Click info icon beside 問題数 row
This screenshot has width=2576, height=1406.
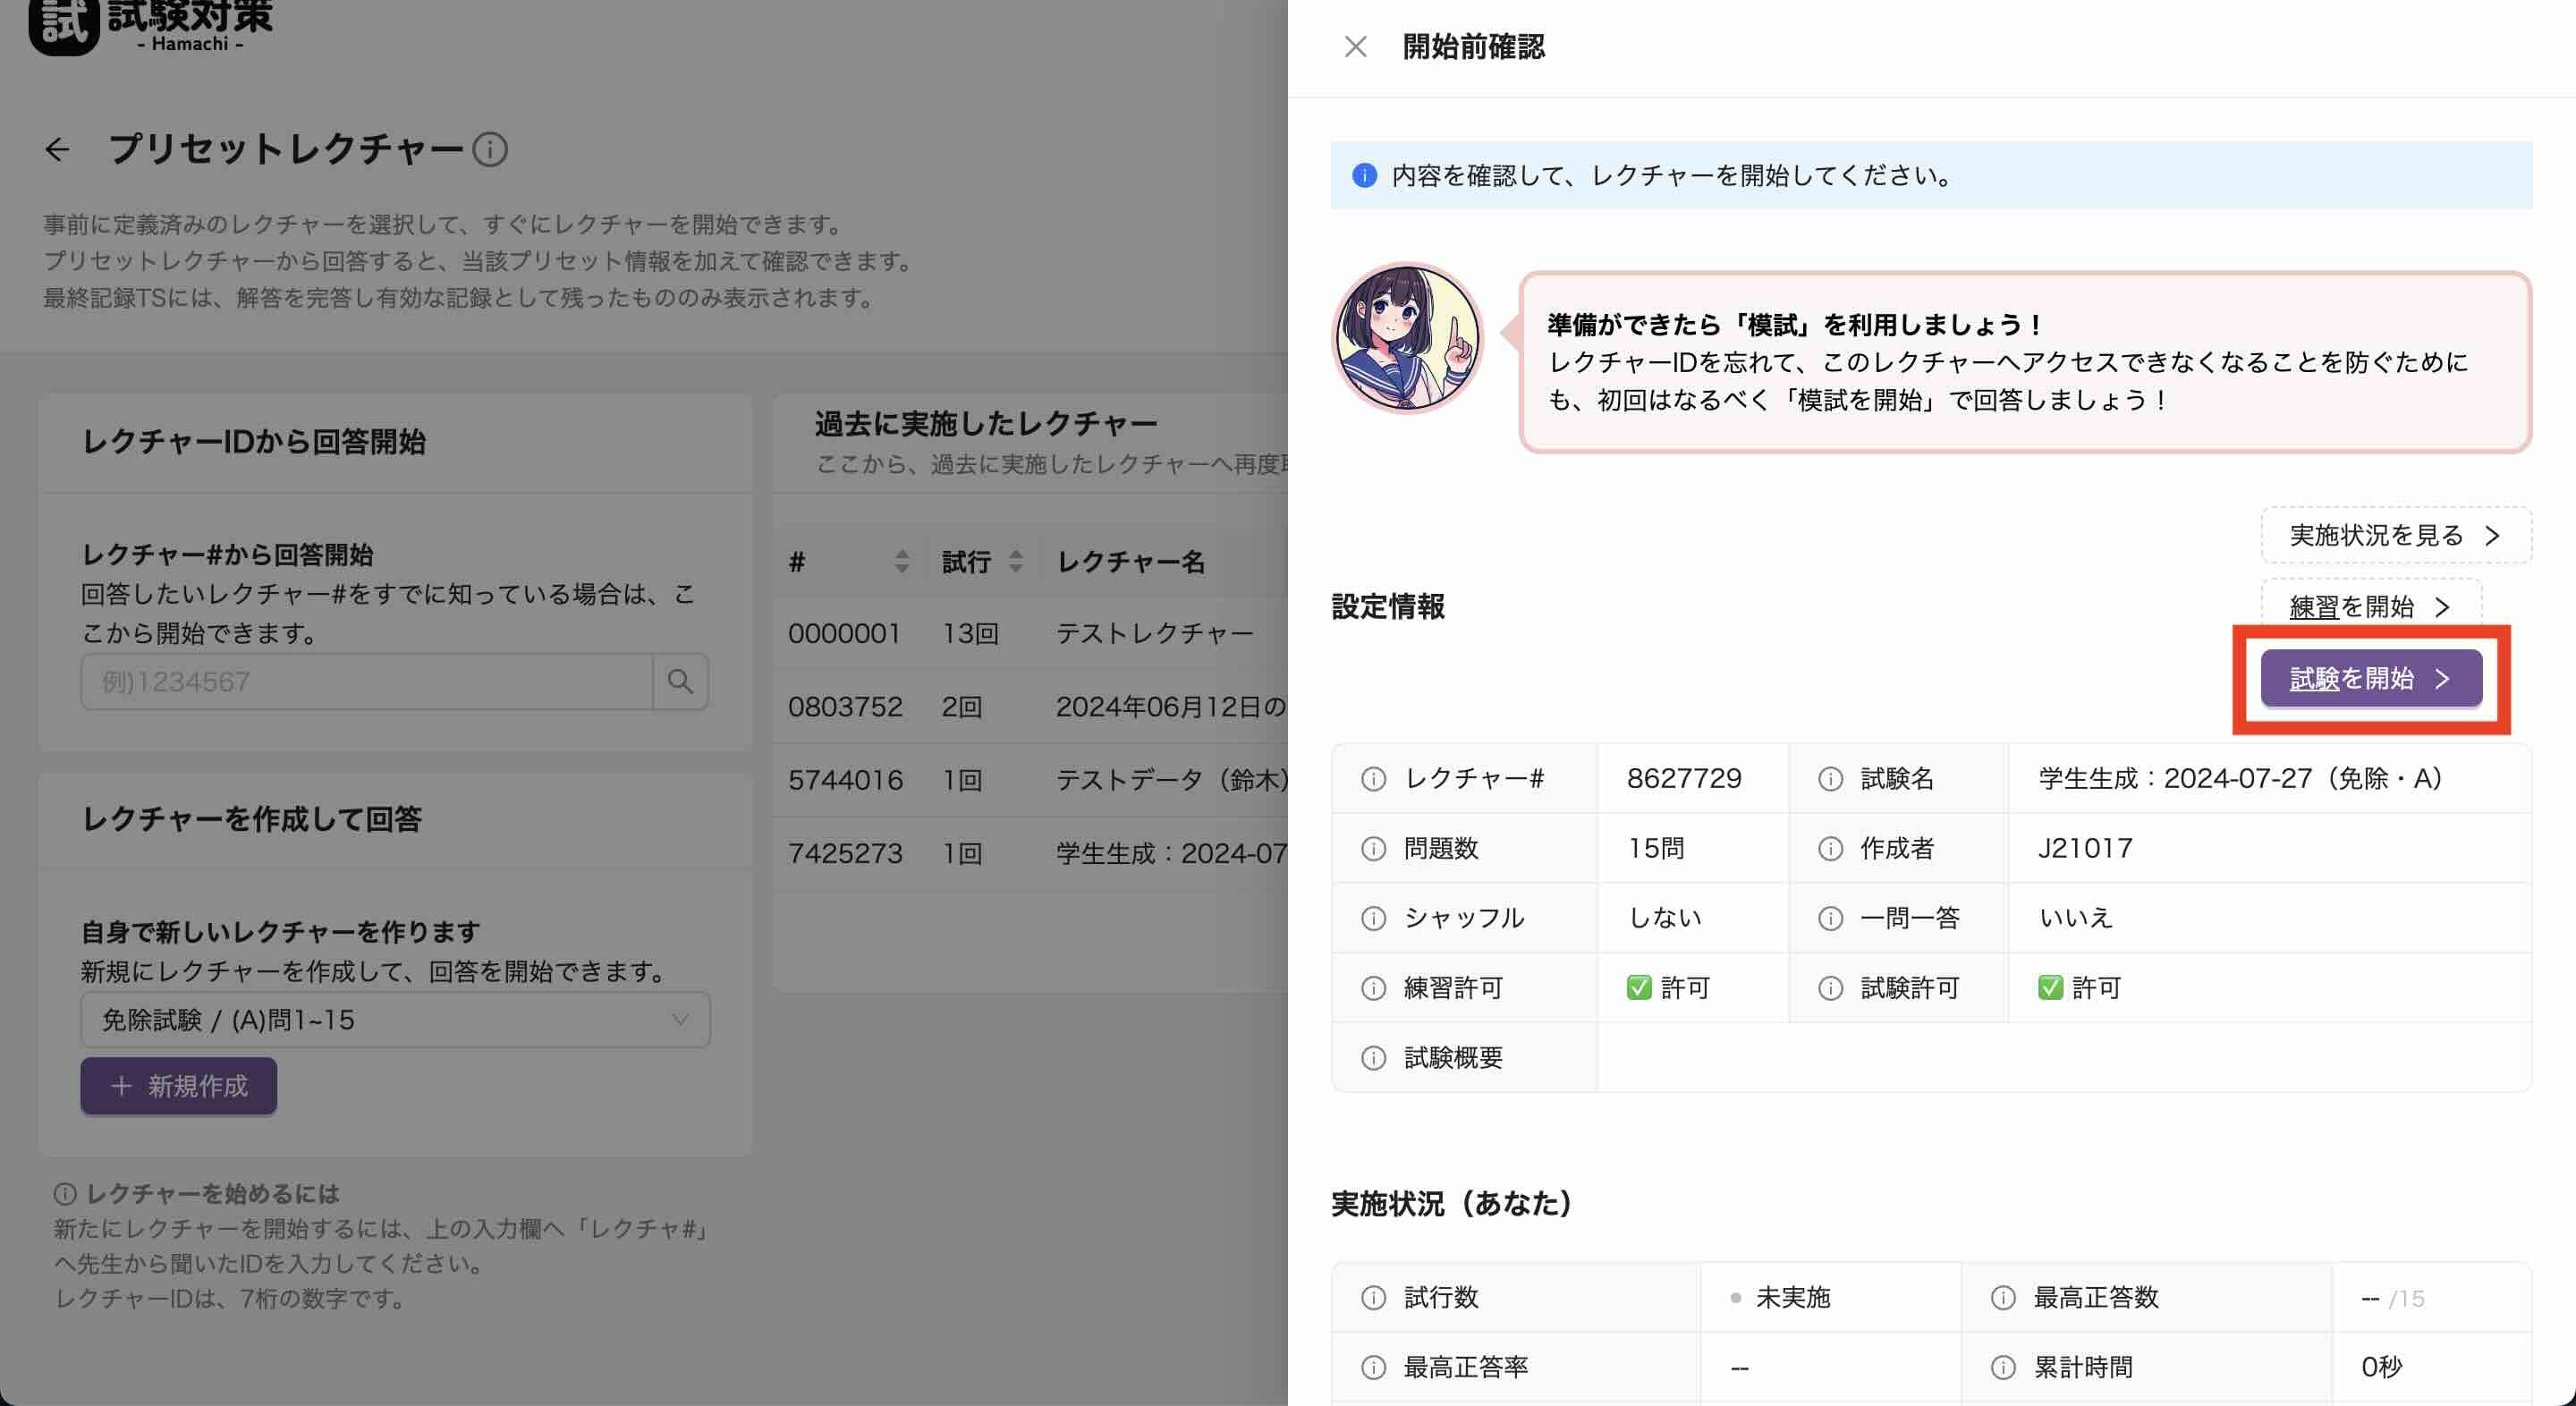pyautogui.click(x=1374, y=849)
